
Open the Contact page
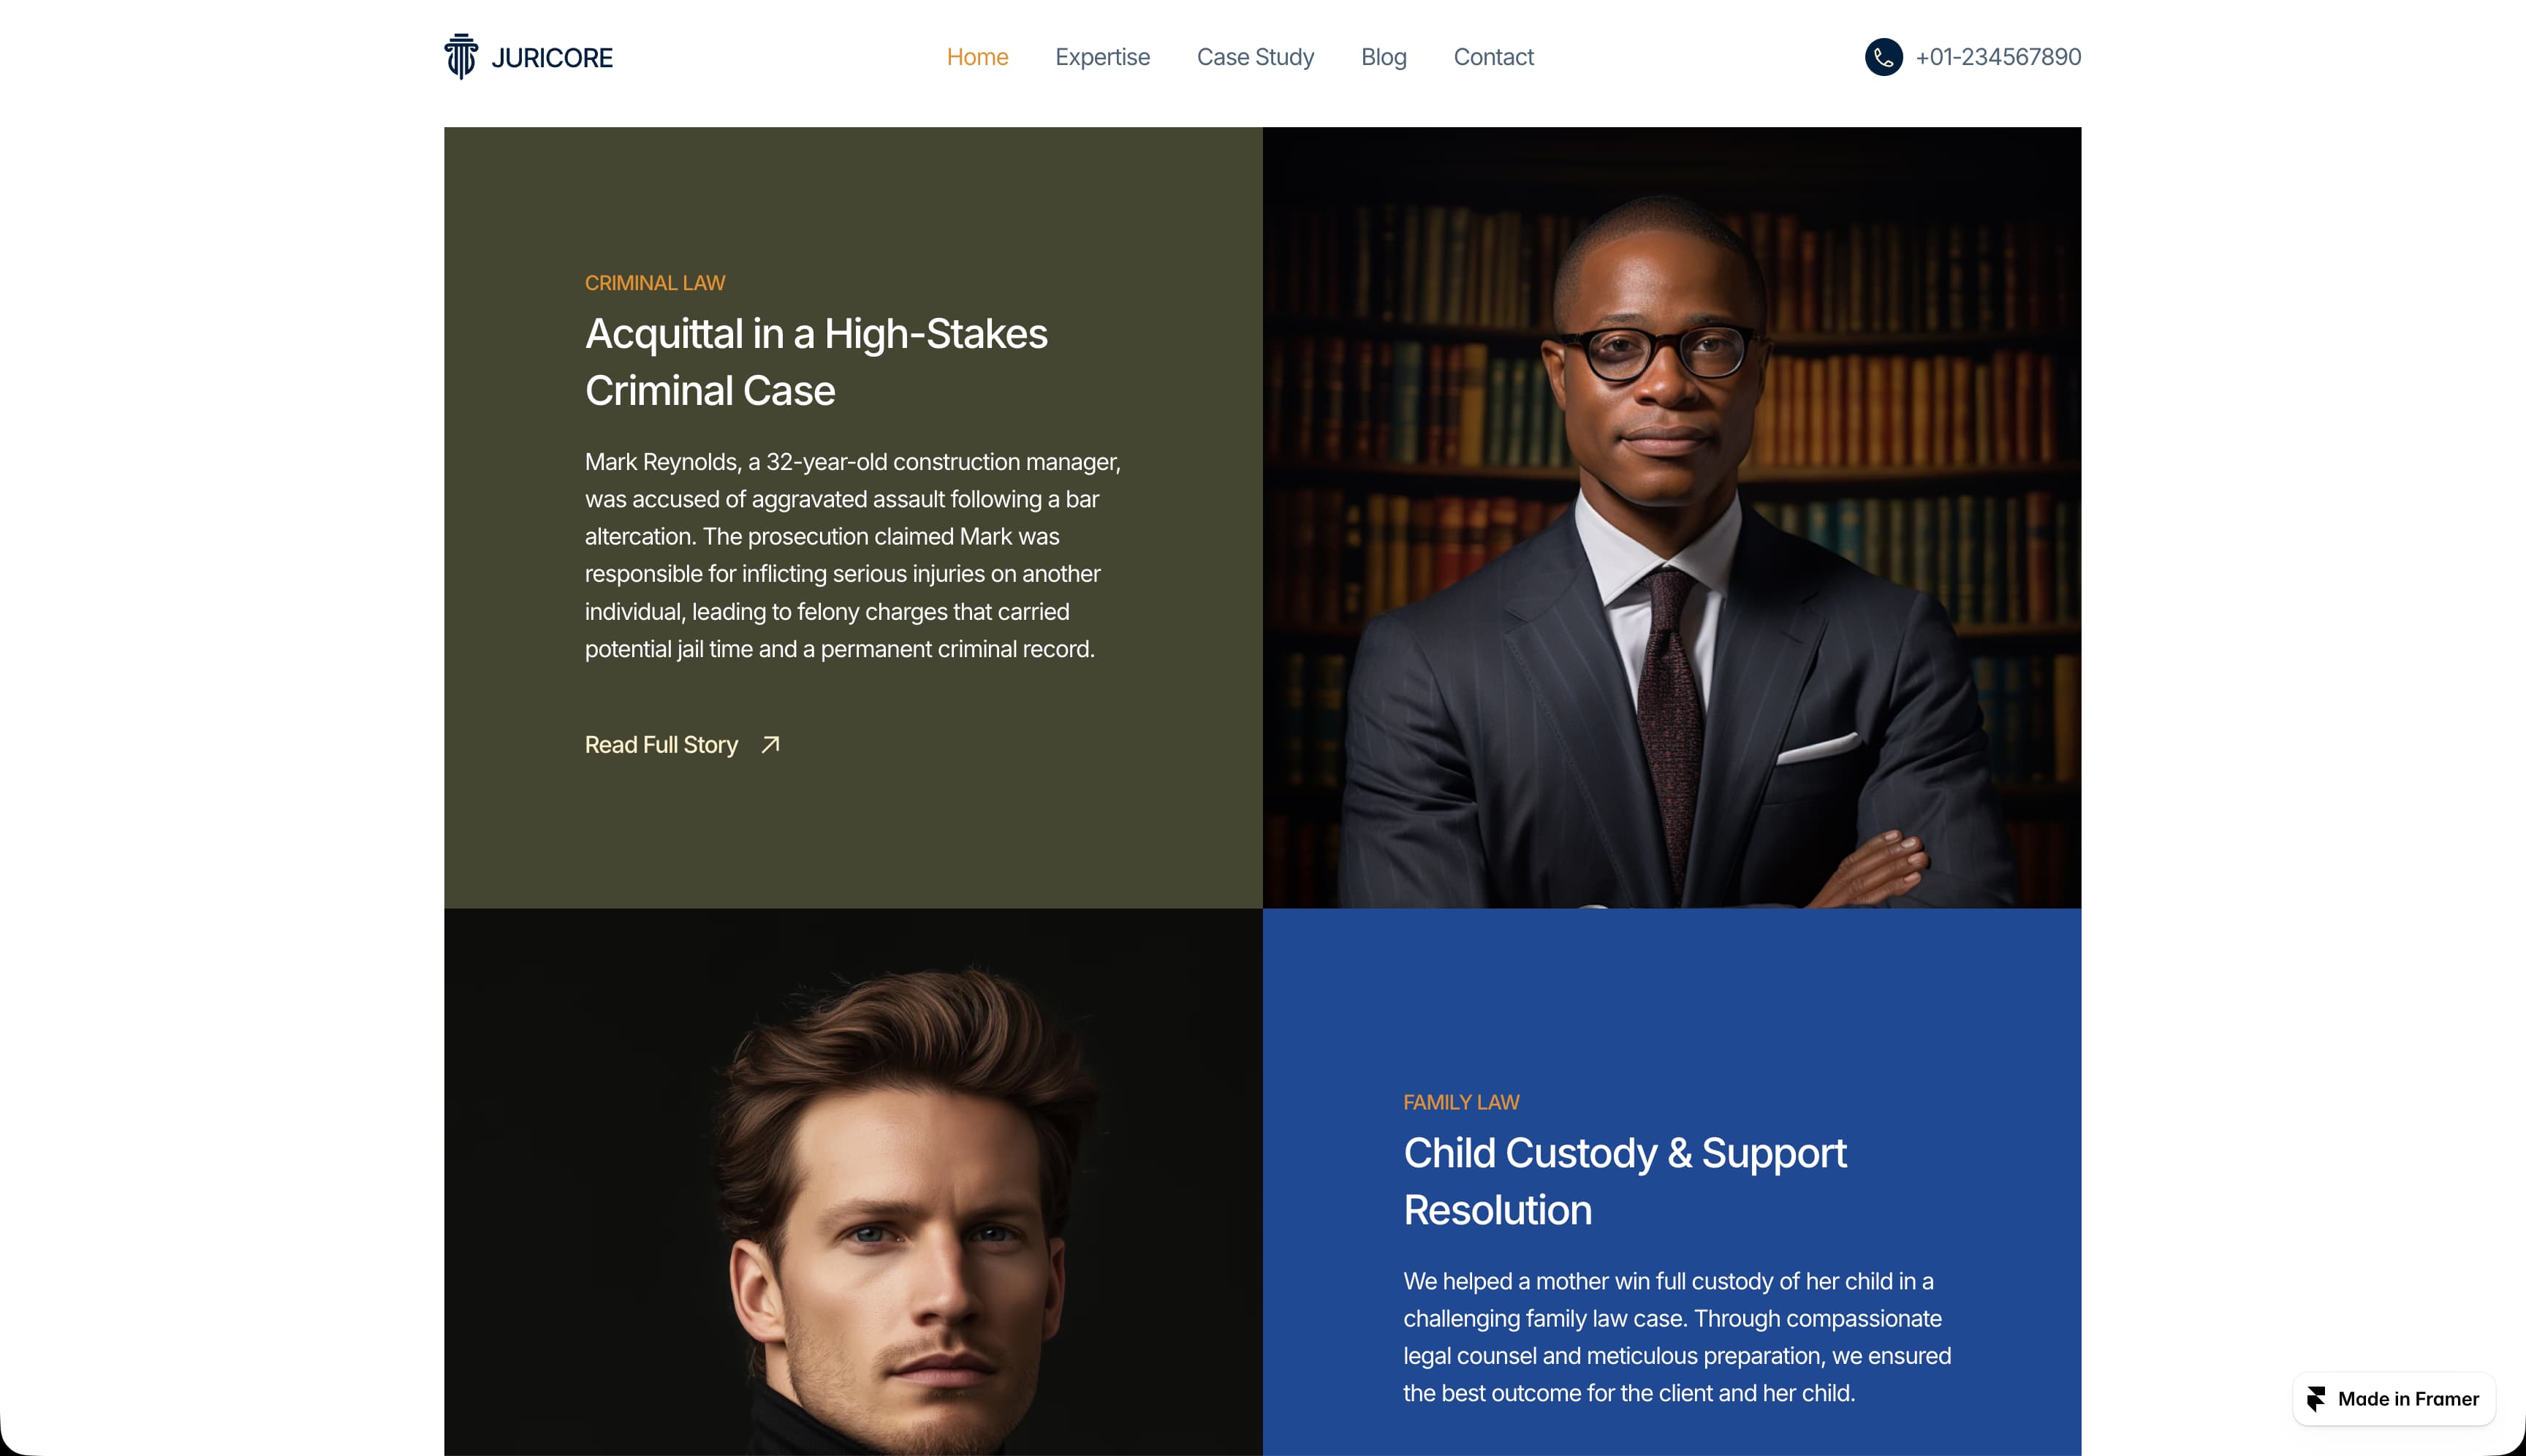(1493, 57)
